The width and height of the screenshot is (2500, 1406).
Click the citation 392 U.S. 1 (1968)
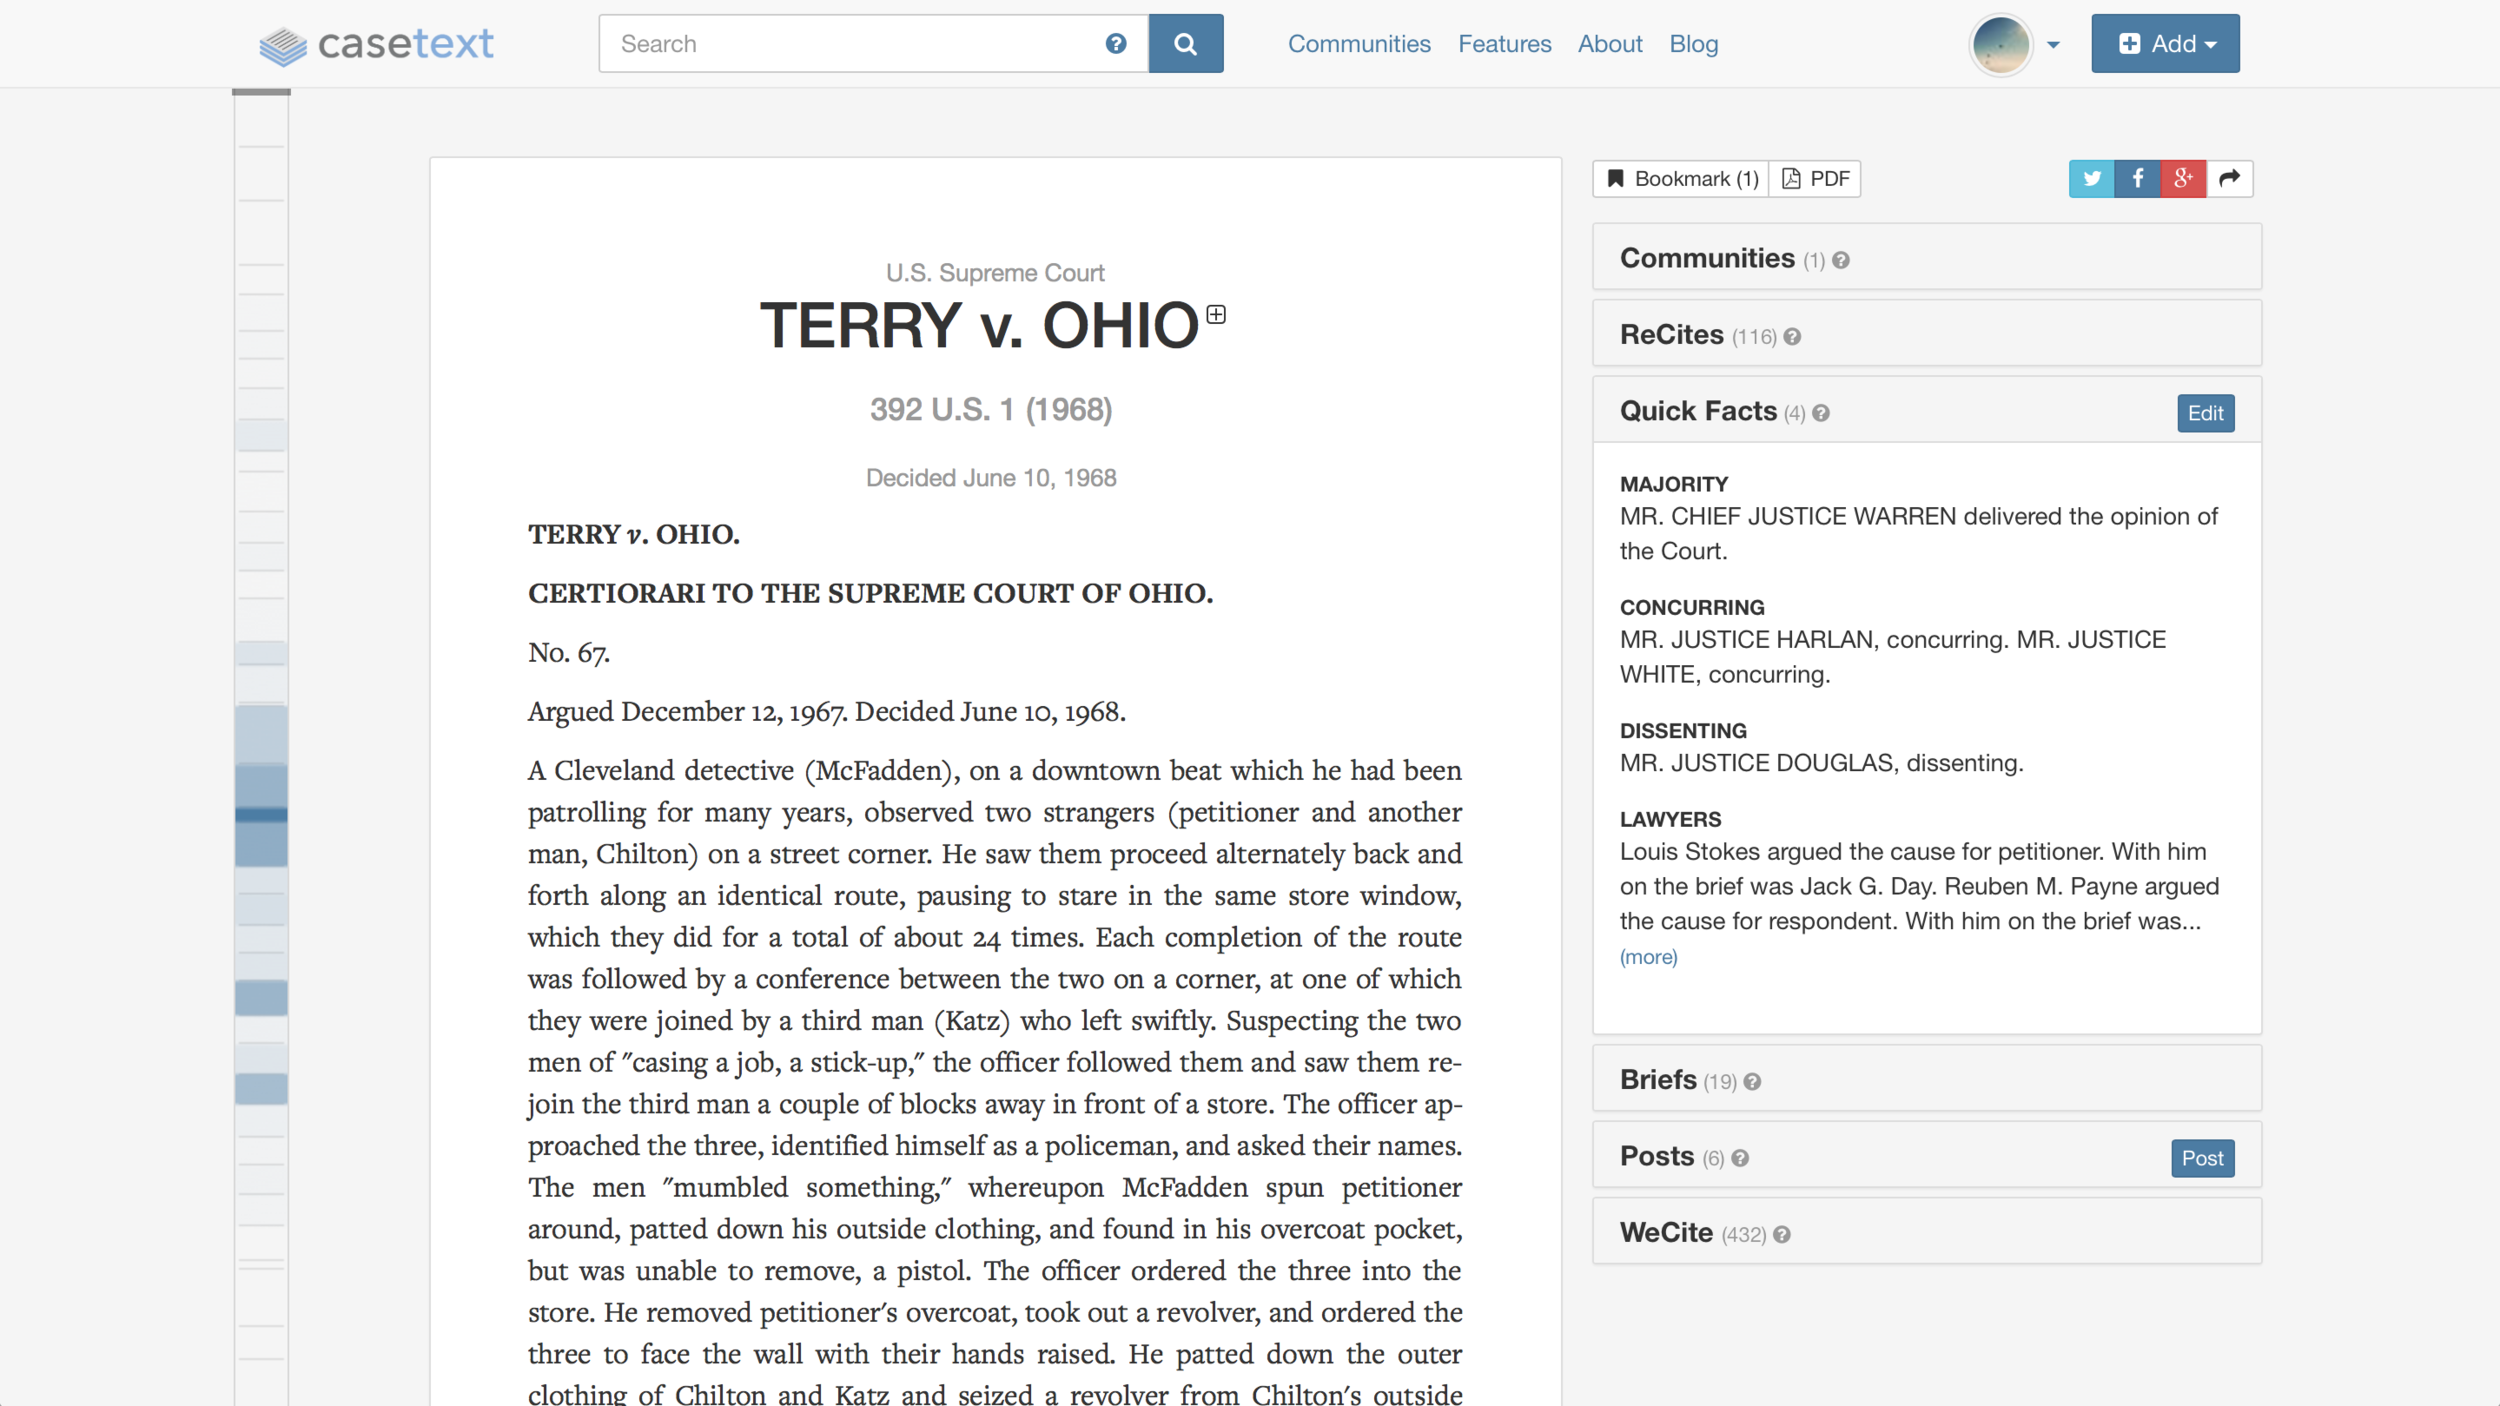point(991,410)
